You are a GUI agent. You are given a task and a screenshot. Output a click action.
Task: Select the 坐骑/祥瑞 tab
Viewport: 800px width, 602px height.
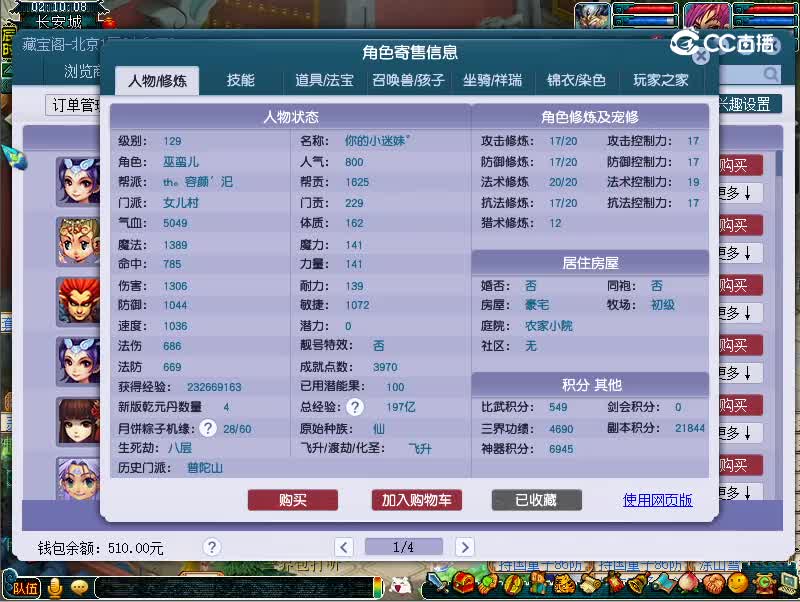coord(492,80)
